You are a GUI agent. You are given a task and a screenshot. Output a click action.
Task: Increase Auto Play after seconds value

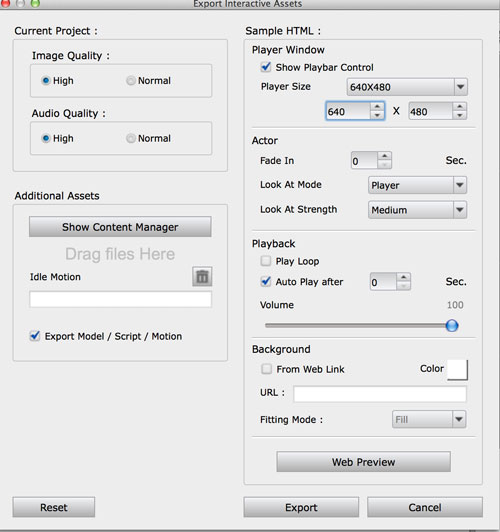point(403,278)
